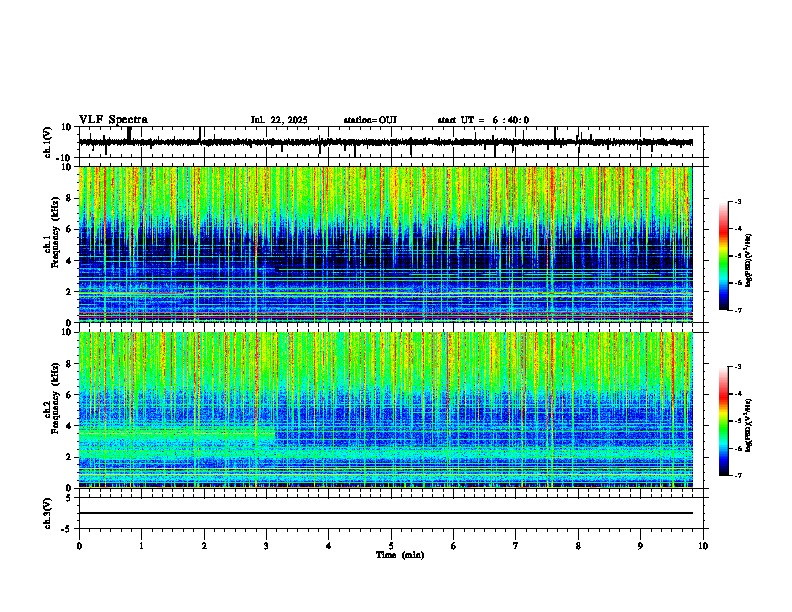Click the '-7' value on ch.2 colorbar
Image resolution: width=792 pixels, height=612 pixels.
point(737,475)
